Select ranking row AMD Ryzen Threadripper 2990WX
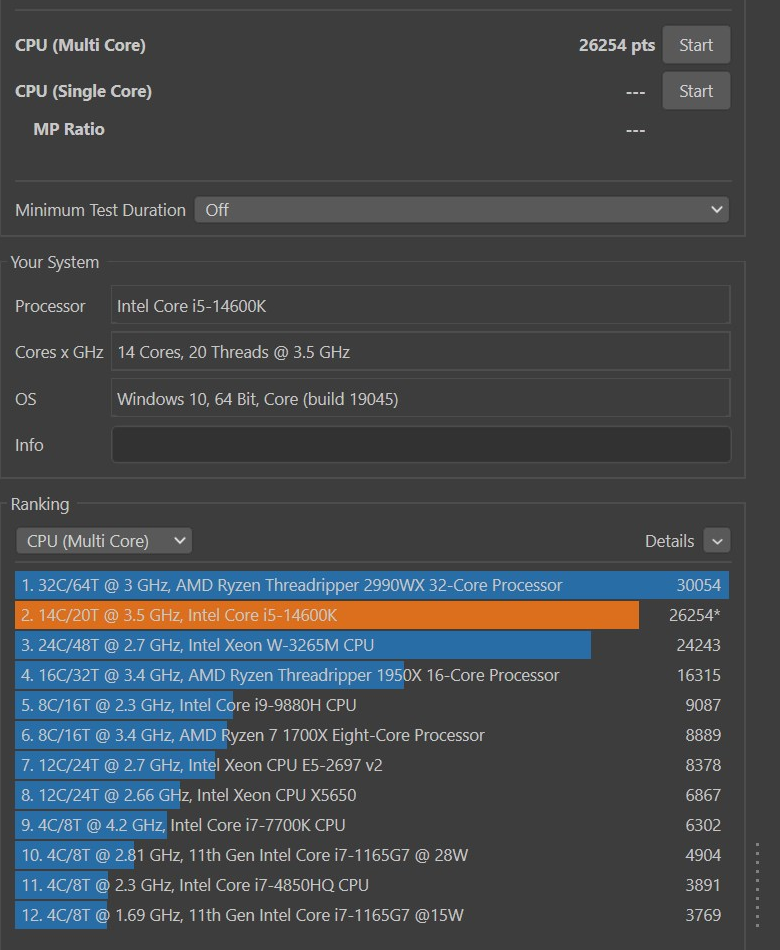Image resolution: width=780 pixels, height=950 pixels. click(372, 585)
